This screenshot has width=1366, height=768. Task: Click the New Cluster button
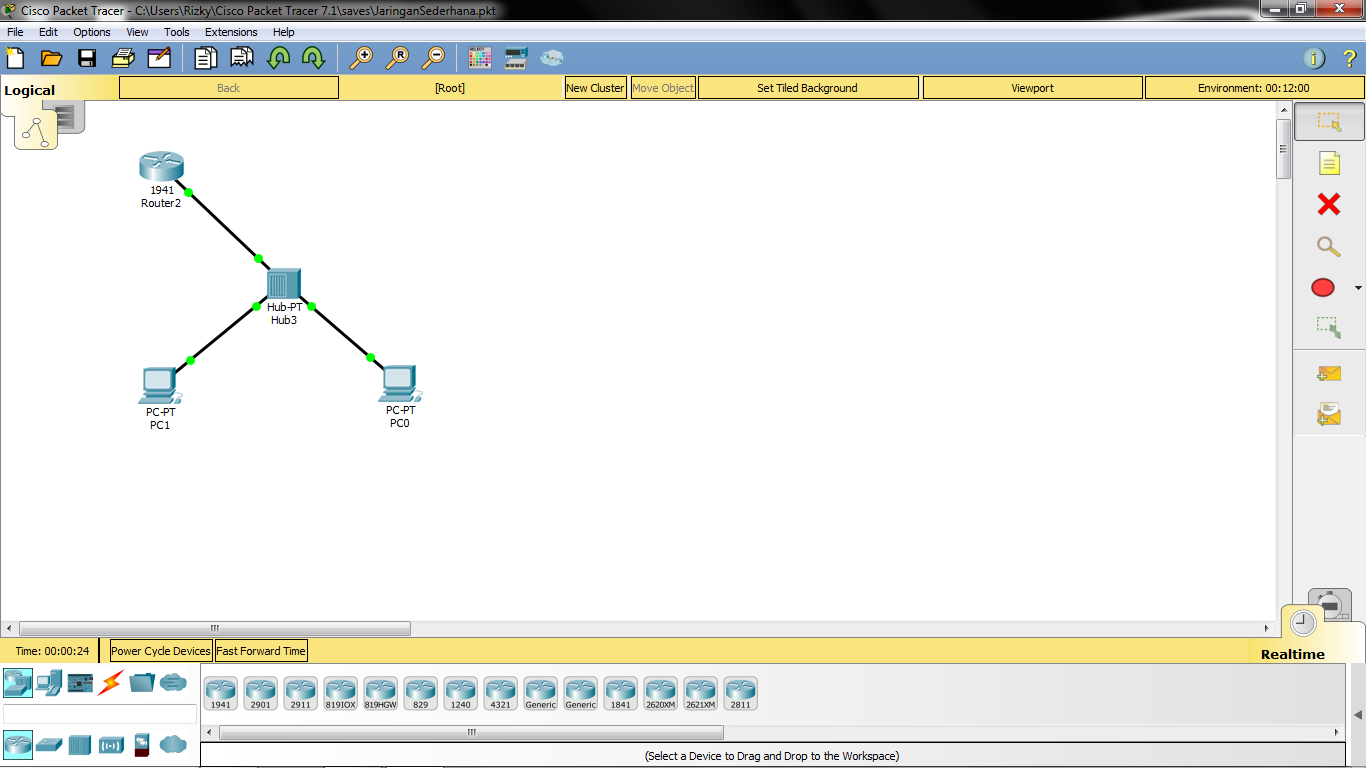pos(595,88)
